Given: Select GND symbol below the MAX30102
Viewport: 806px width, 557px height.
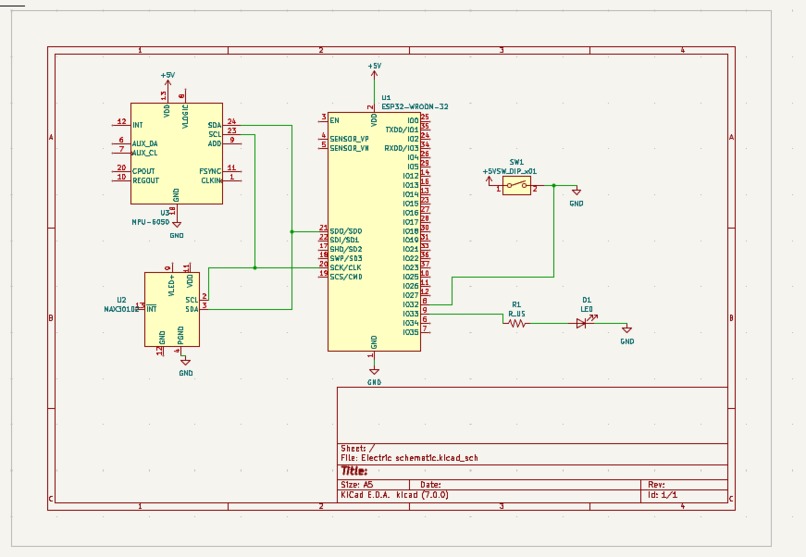Looking at the screenshot, I should pos(186,367).
